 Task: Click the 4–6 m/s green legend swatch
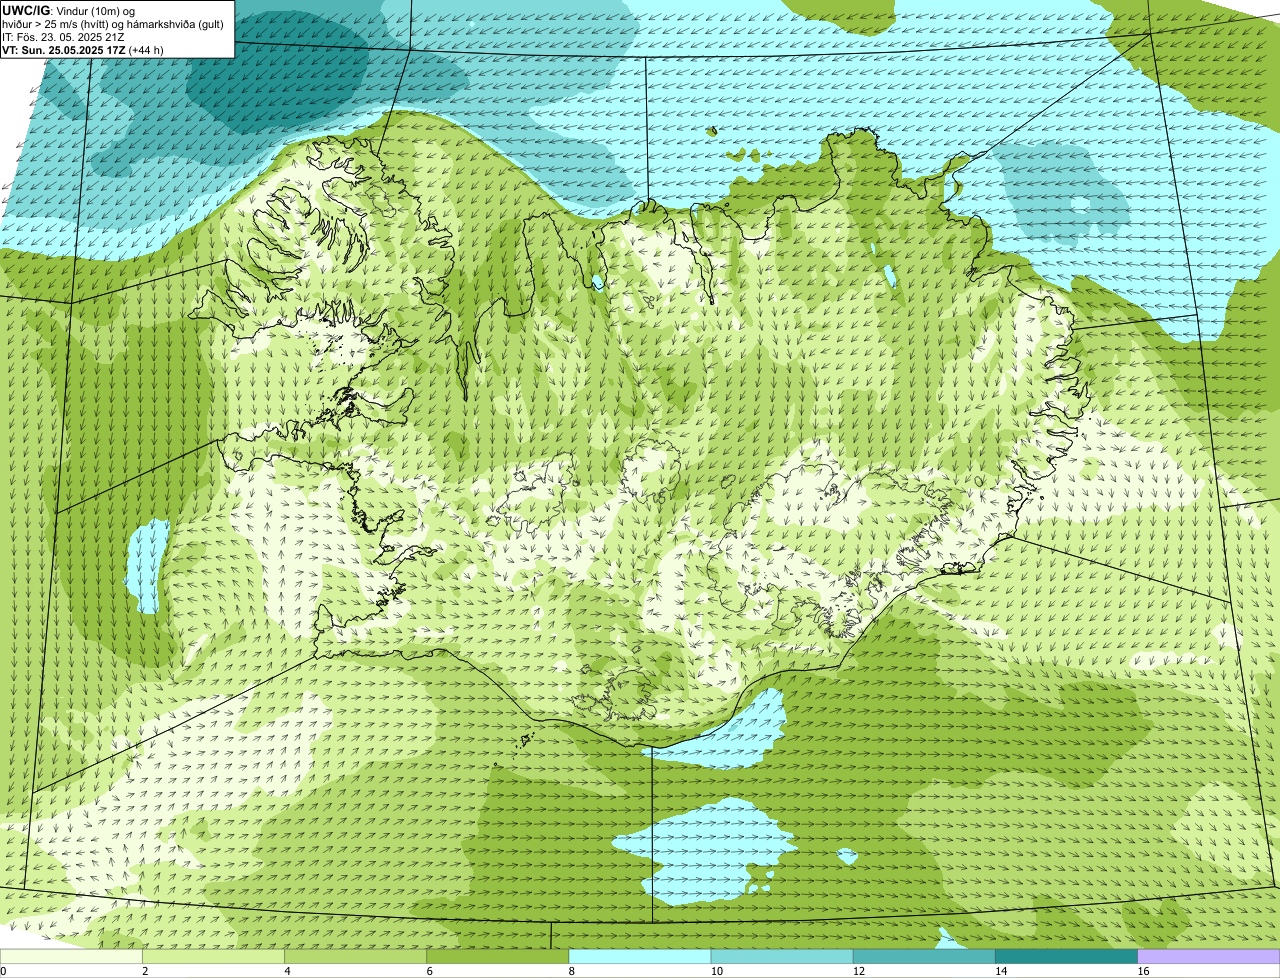click(355, 957)
